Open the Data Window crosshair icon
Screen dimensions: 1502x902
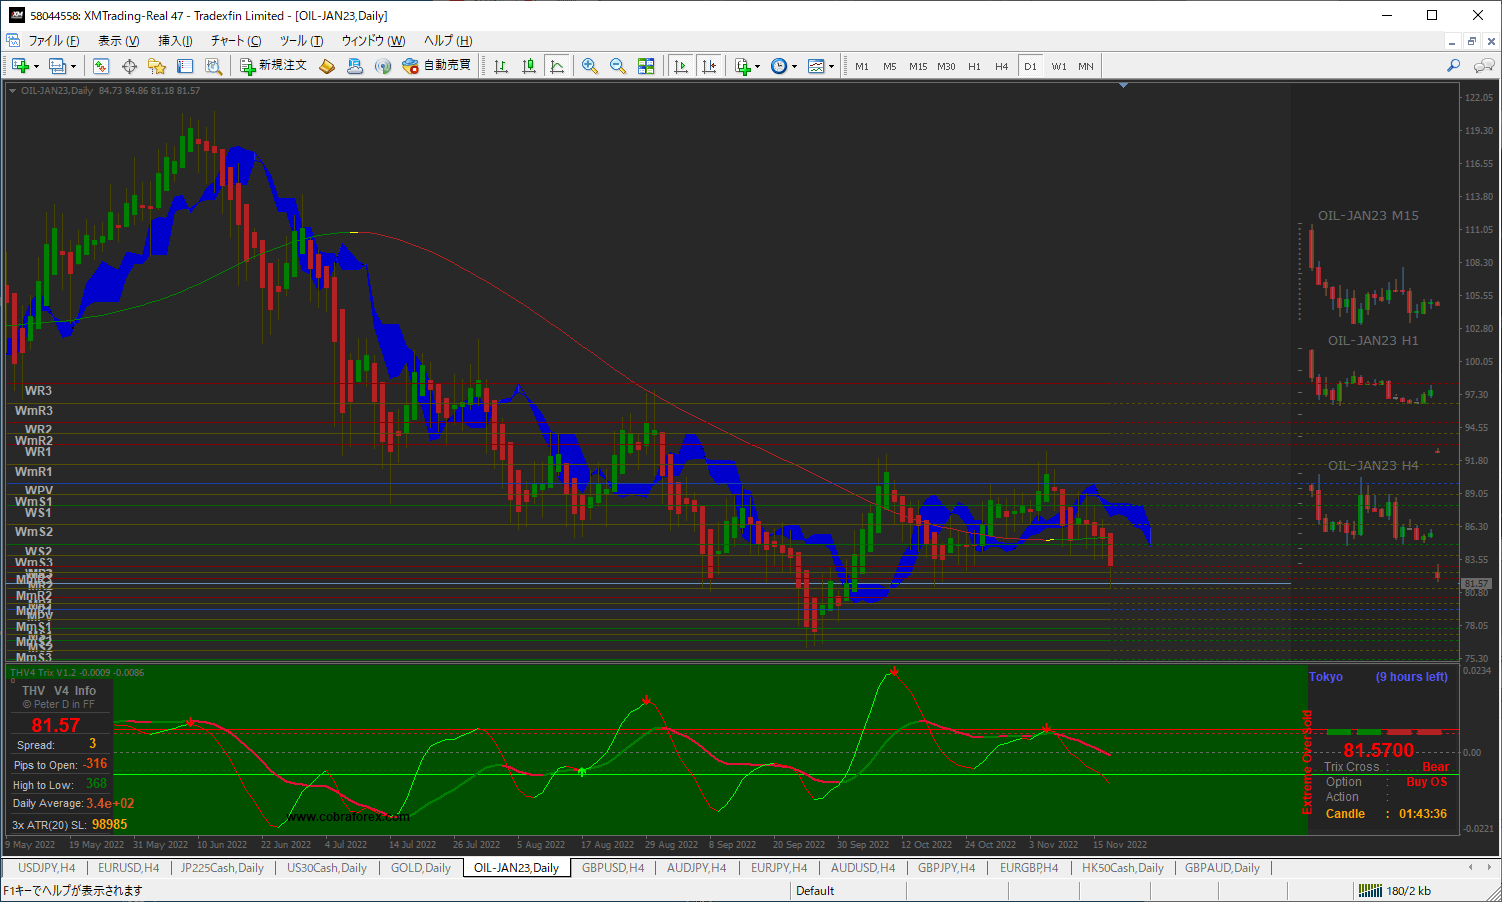click(x=129, y=66)
